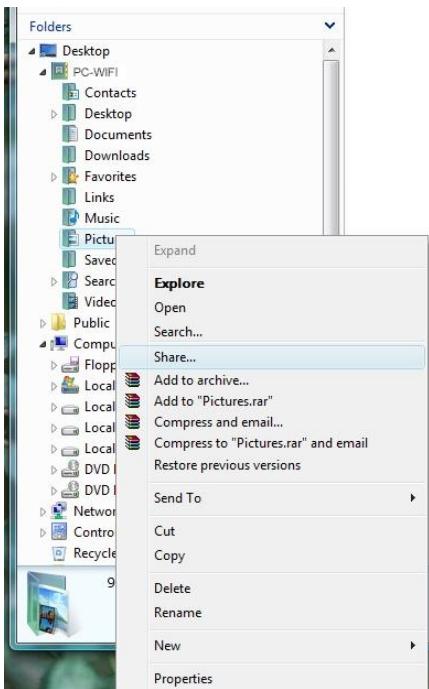The image size is (429, 689).
Task: Click the Saved Games folder icon
Action: tap(70, 260)
